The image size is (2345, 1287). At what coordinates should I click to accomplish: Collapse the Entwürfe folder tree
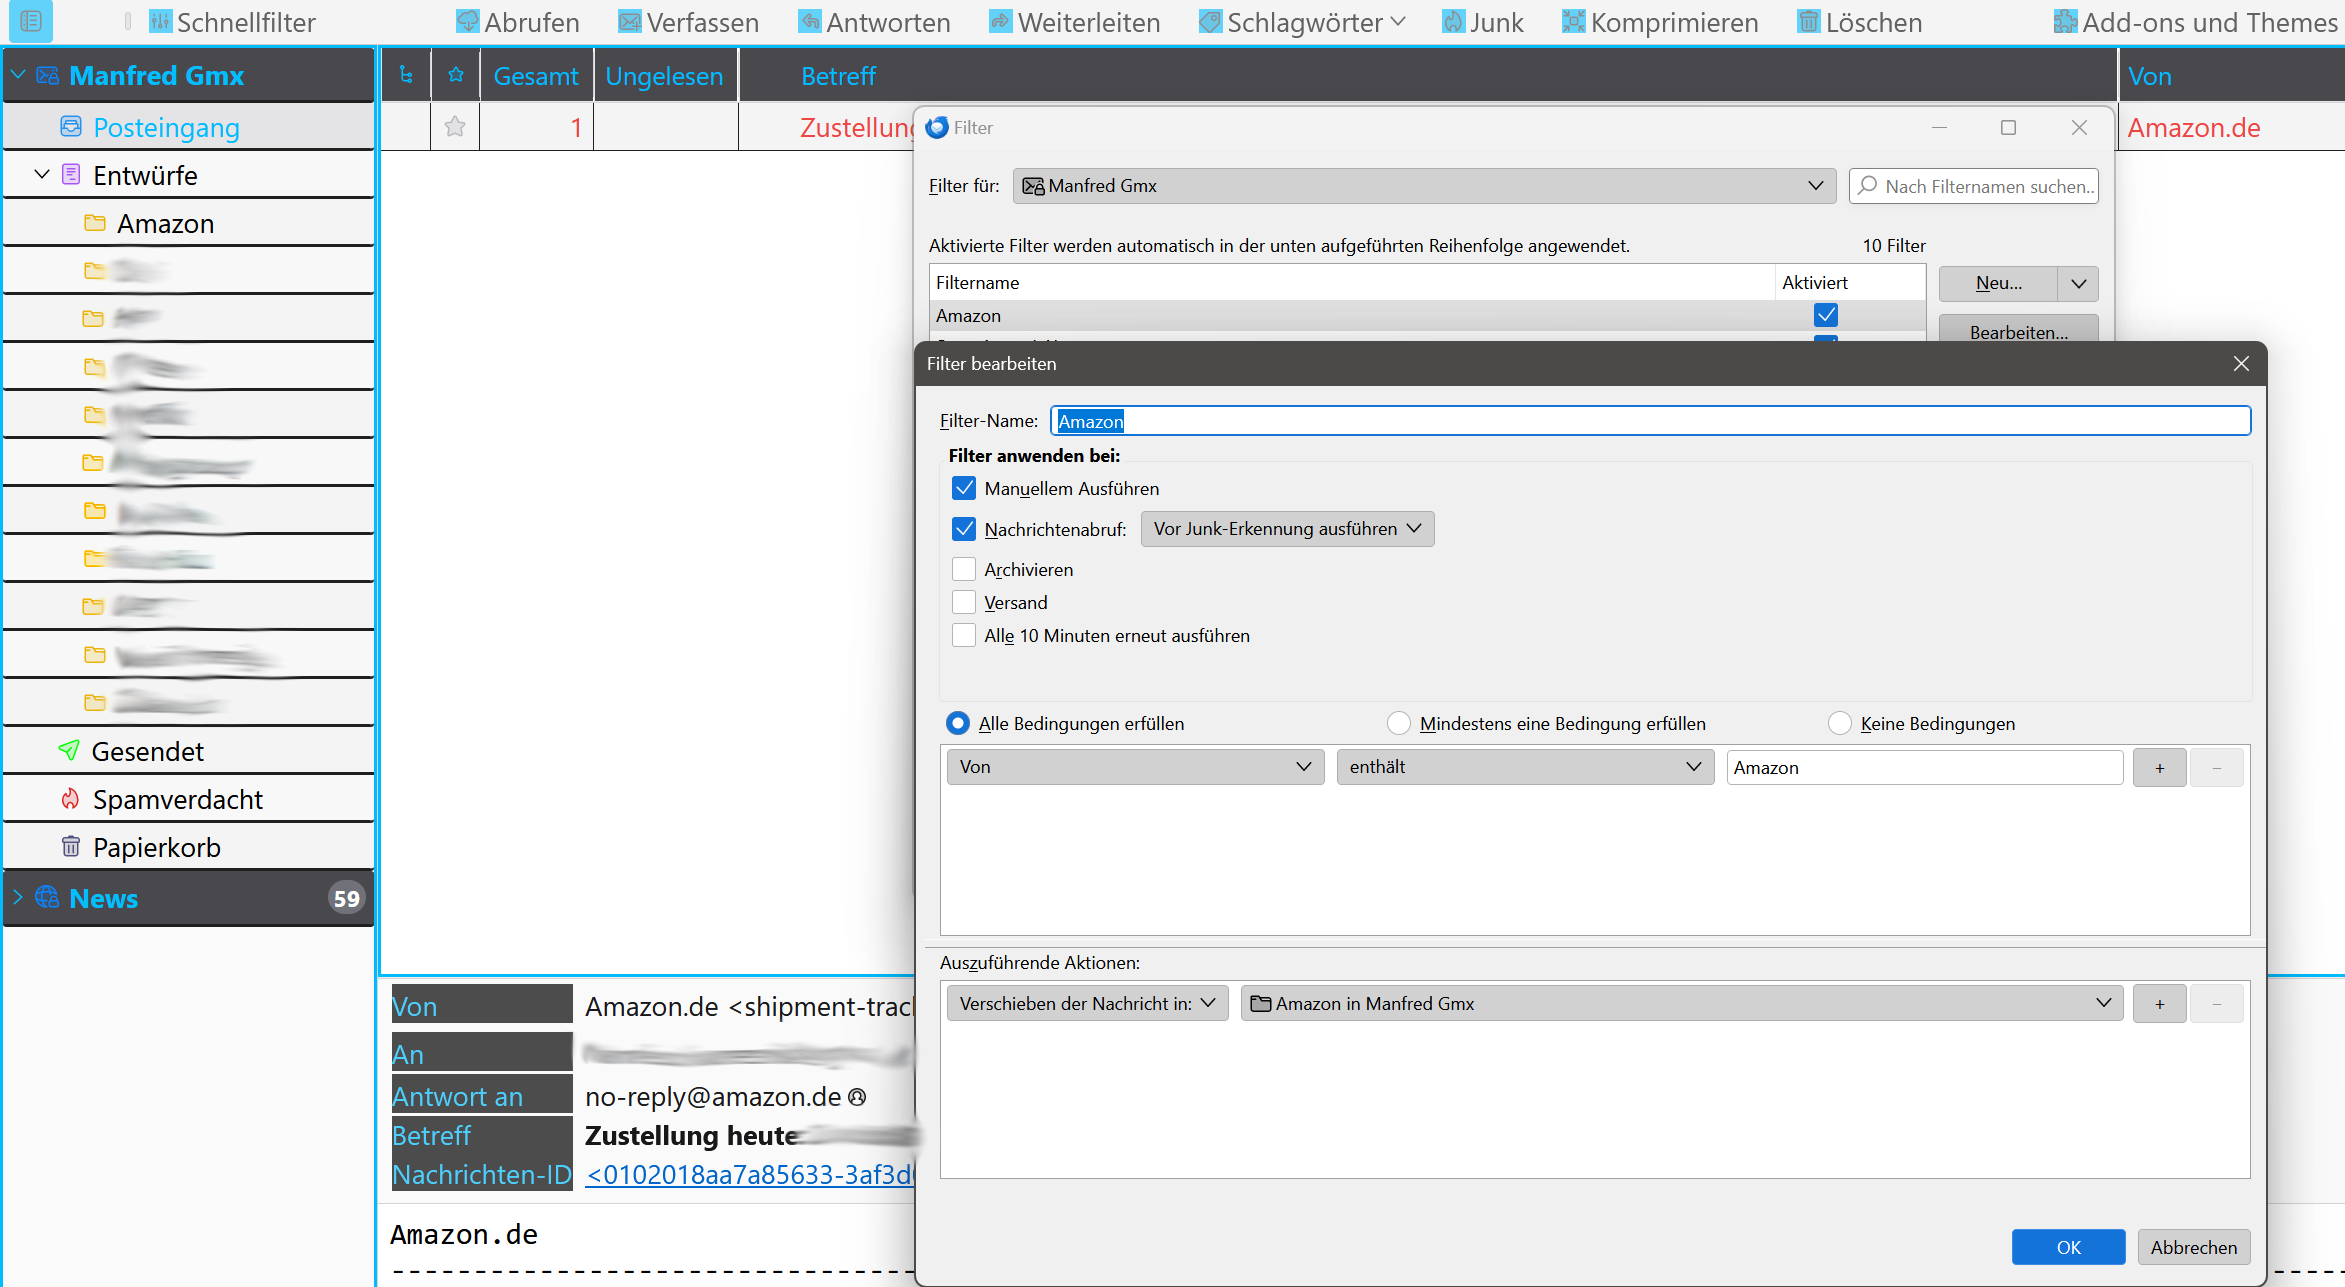[42, 175]
